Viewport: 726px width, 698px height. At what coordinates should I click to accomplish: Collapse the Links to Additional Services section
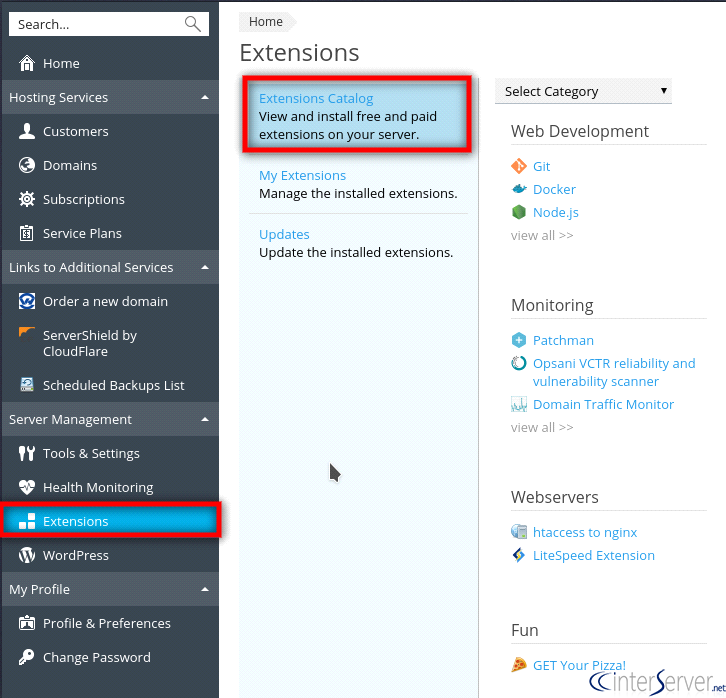pos(205,268)
